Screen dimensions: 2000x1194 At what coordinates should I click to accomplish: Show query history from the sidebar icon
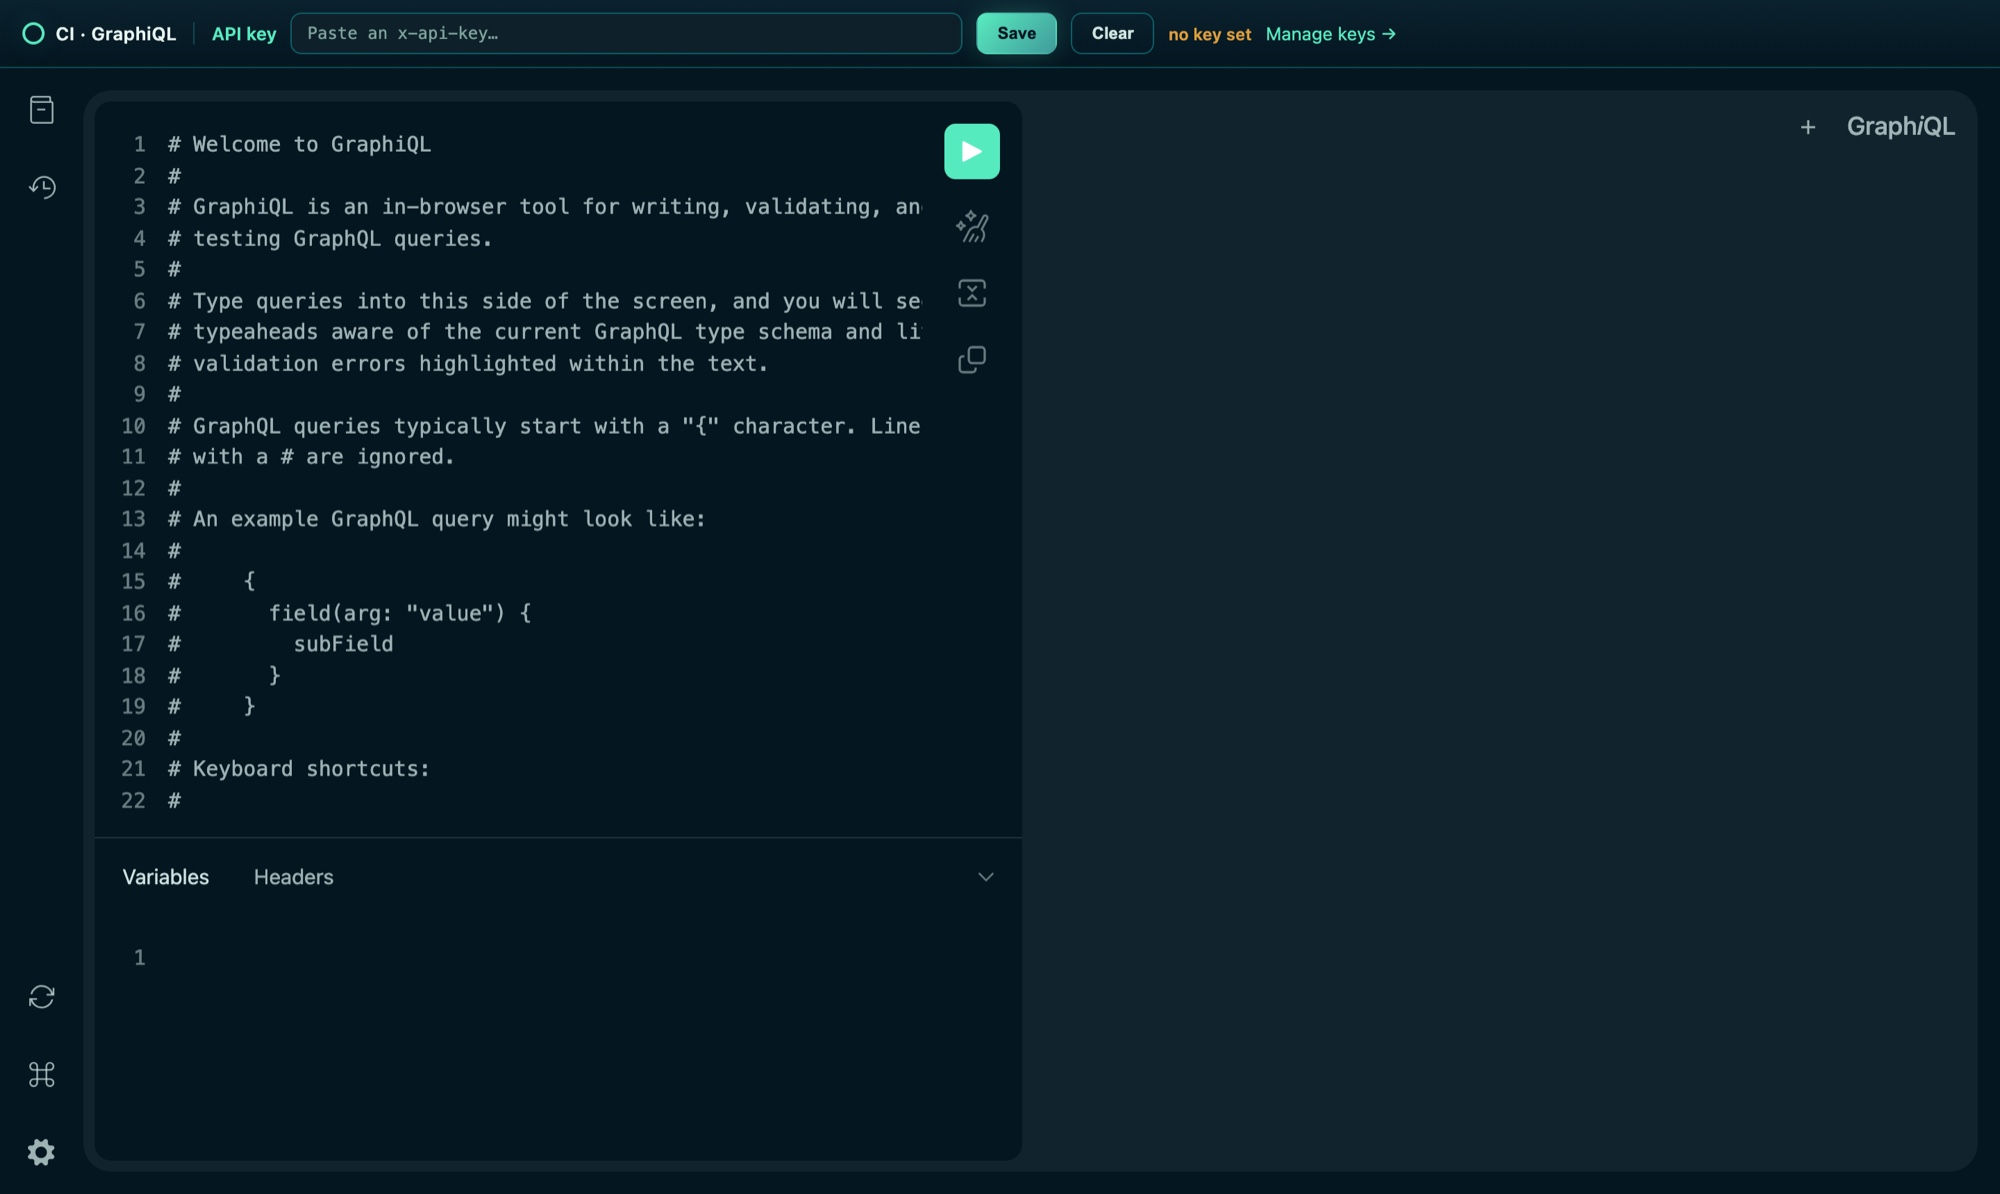41,187
